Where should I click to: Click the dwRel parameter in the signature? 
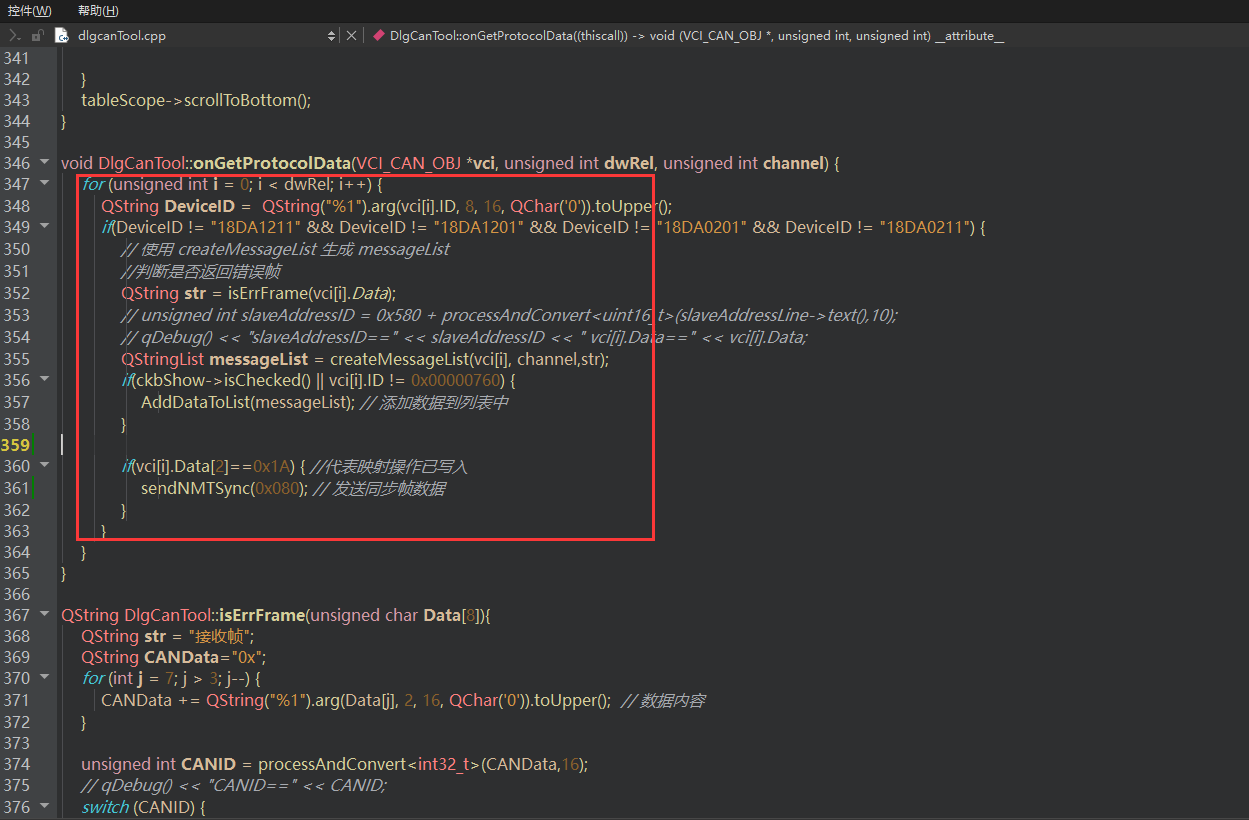pos(629,162)
